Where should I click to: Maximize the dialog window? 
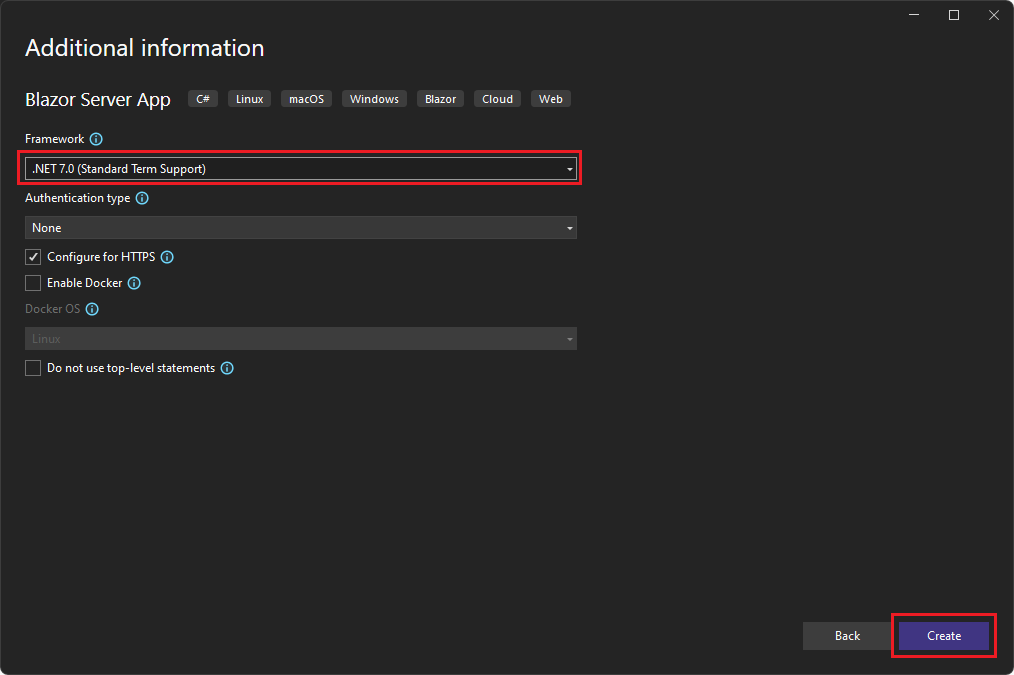tap(954, 15)
